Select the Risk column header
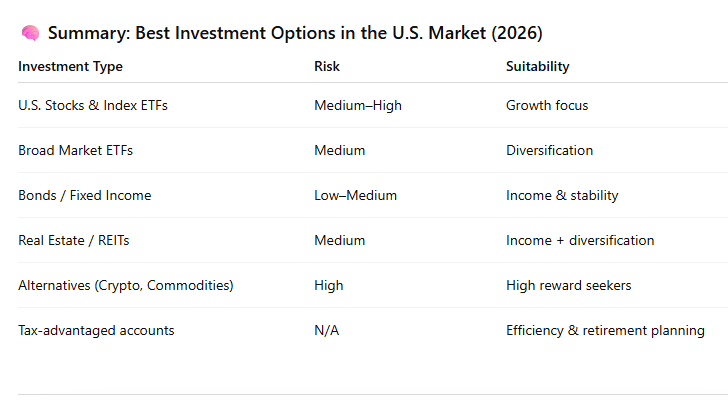 pyautogui.click(x=328, y=67)
